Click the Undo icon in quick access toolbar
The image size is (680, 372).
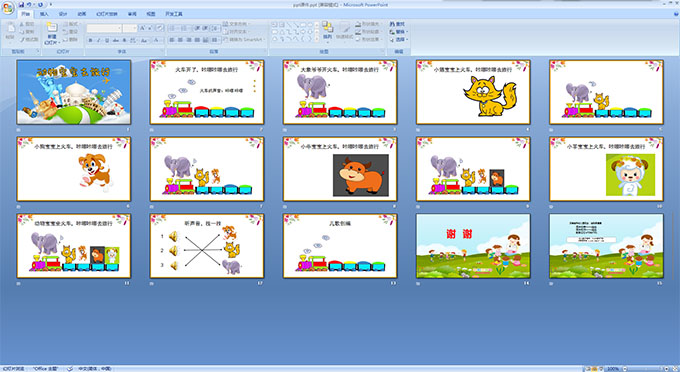(x=29, y=4)
